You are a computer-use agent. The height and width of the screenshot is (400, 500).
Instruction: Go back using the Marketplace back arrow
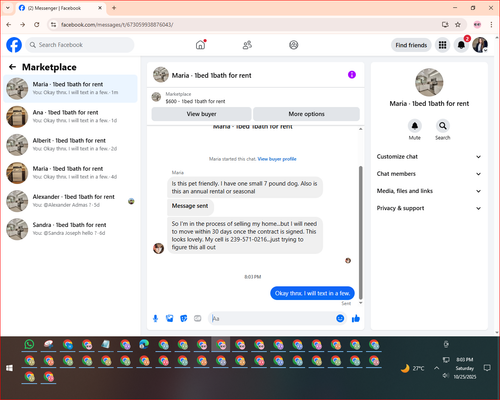[x=12, y=67]
